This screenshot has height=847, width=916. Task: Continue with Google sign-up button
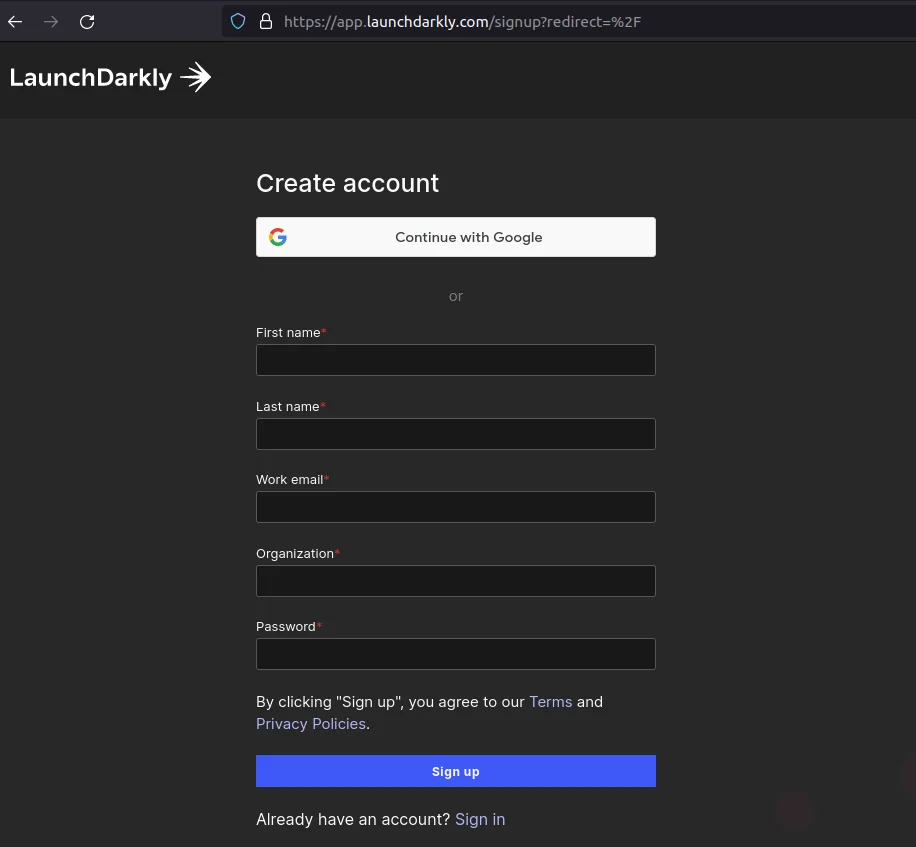click(456, 237)
